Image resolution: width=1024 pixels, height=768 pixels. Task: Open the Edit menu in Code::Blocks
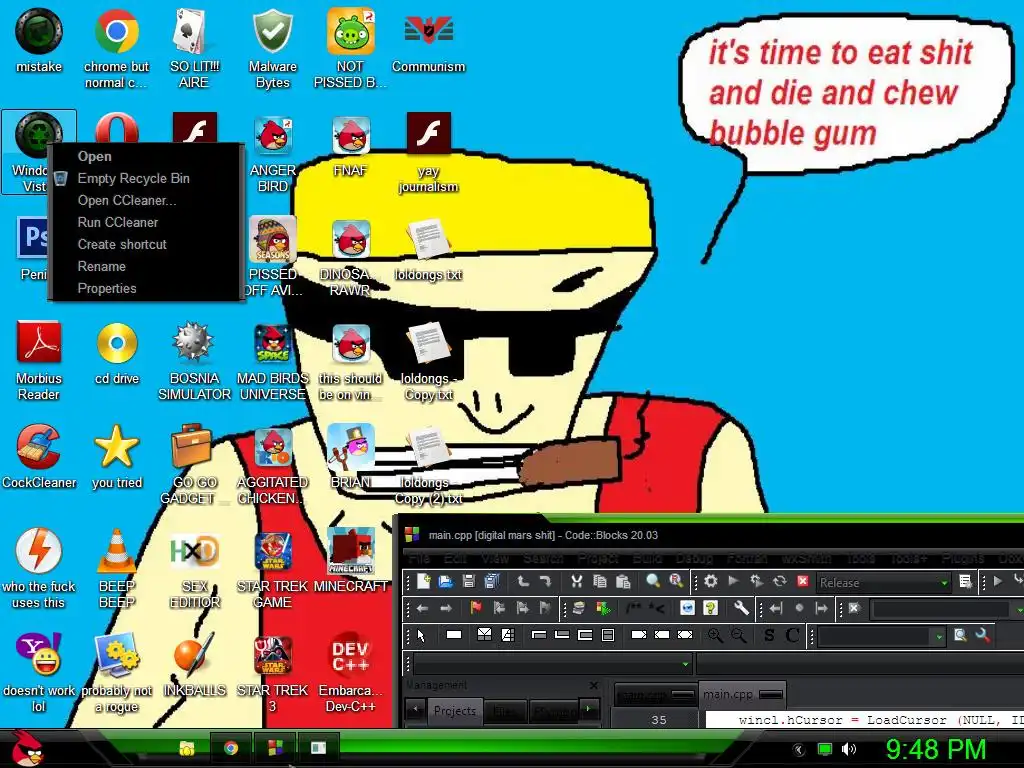[x=456, y=558]
